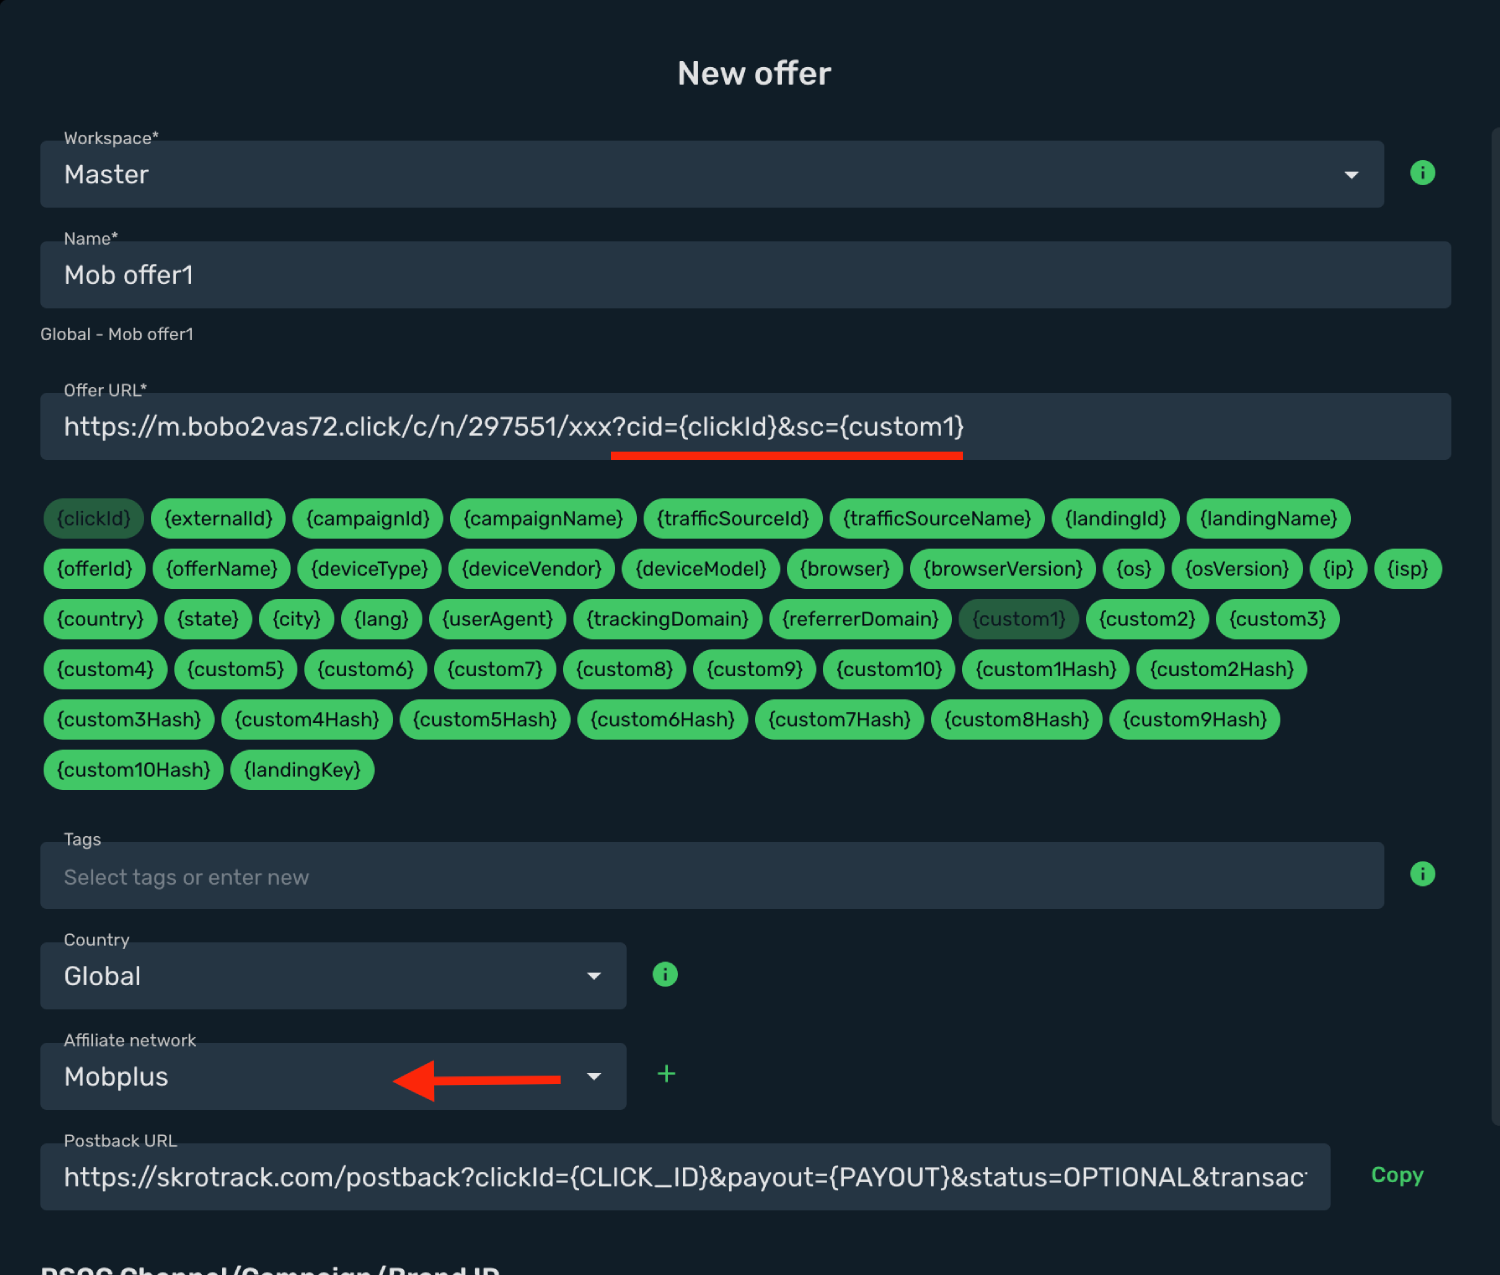Insert the {city} token
Viewport: 1500px width, 1275px height.
pos(297,619)
